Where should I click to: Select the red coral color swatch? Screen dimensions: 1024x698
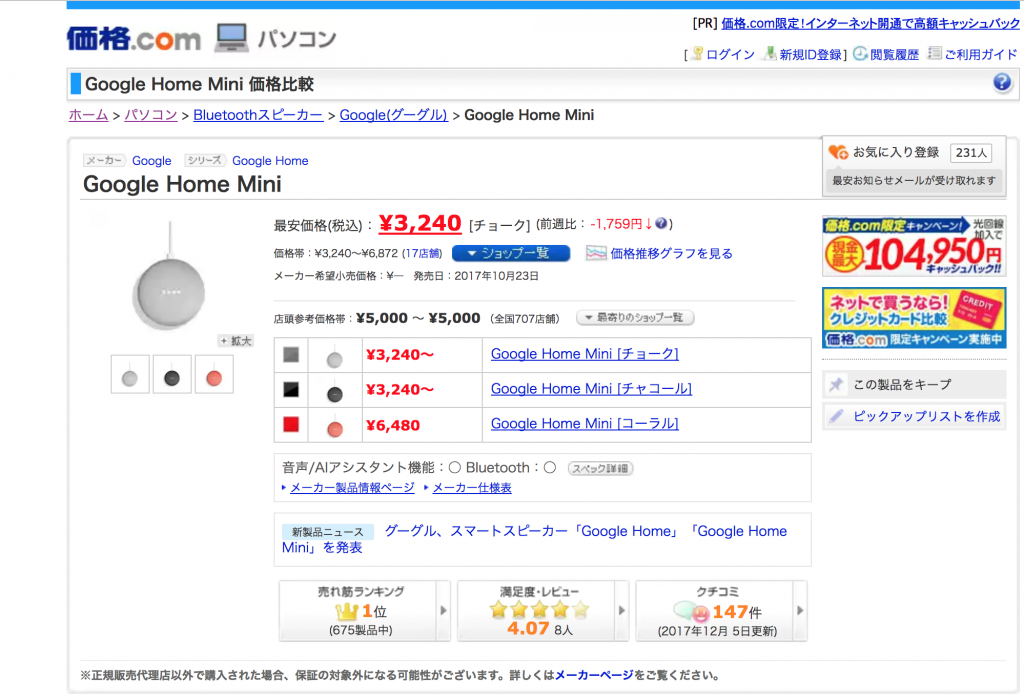point(291,425)
